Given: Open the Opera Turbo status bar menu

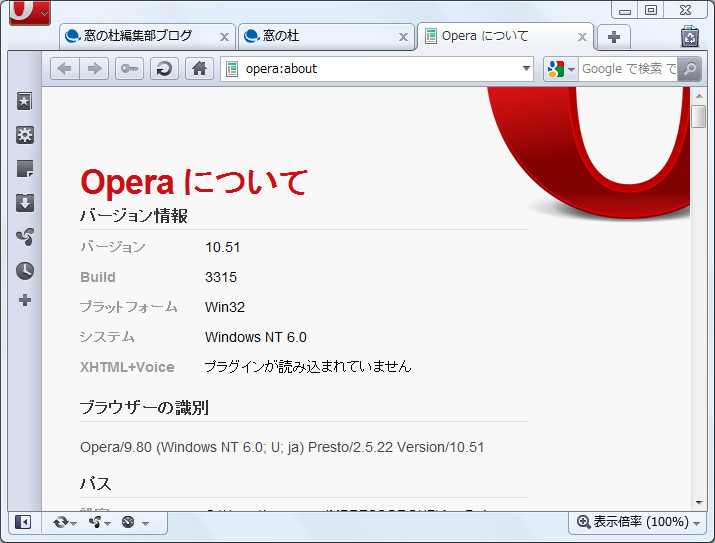Looking at the screenshot, I should coord(135,522).
